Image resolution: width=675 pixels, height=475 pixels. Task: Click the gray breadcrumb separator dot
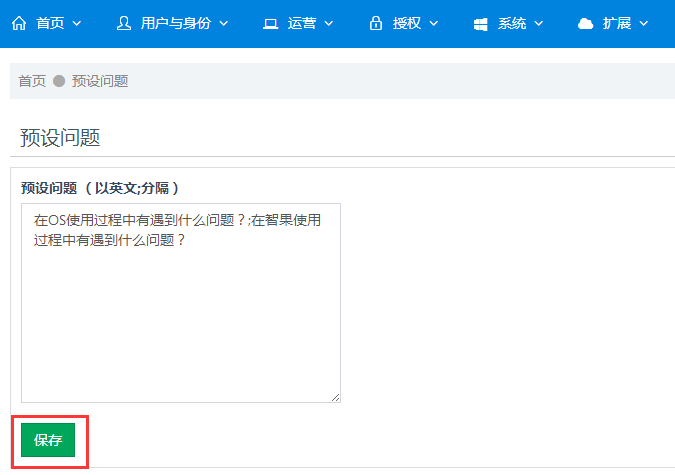point(59,81)
